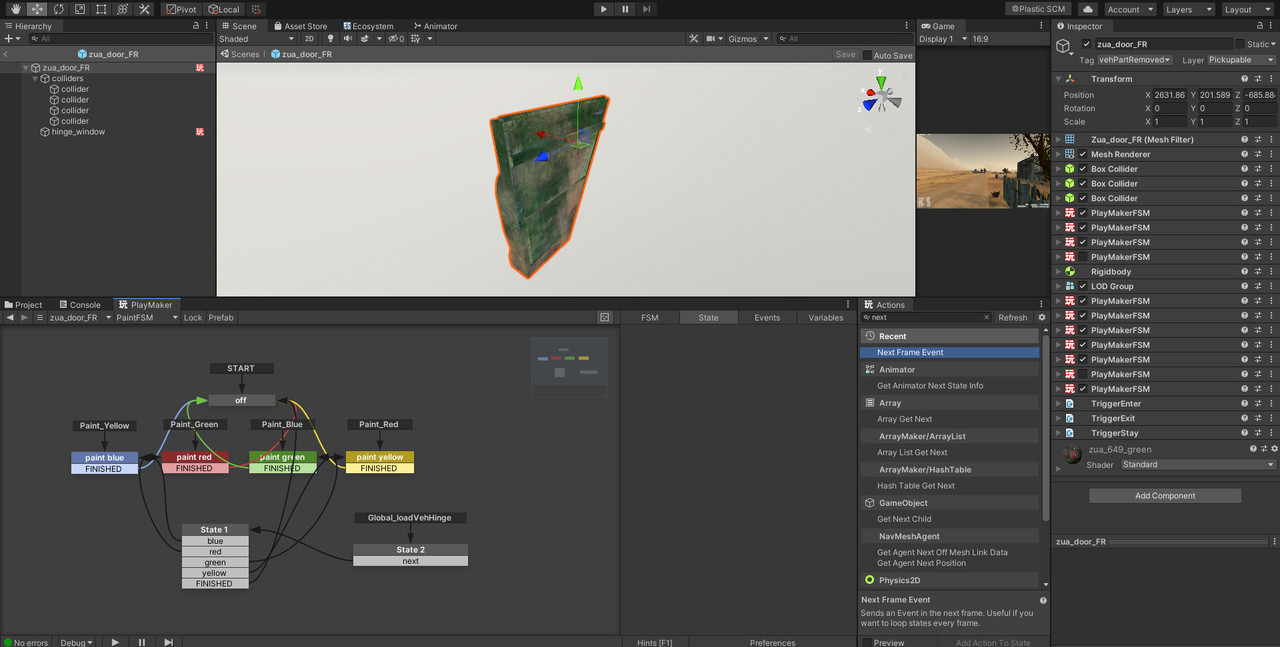Open scene camera settings icon
This screenshot has width=1280, height=647.
click(714, 39)
